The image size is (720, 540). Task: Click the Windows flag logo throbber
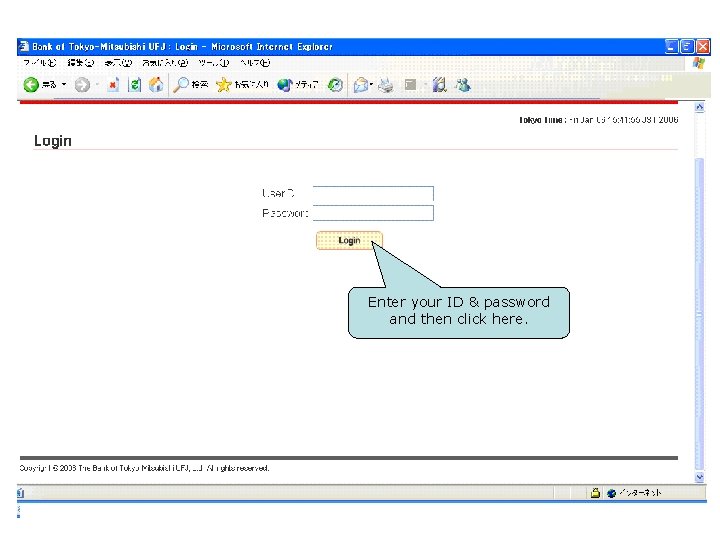[698, 63]
